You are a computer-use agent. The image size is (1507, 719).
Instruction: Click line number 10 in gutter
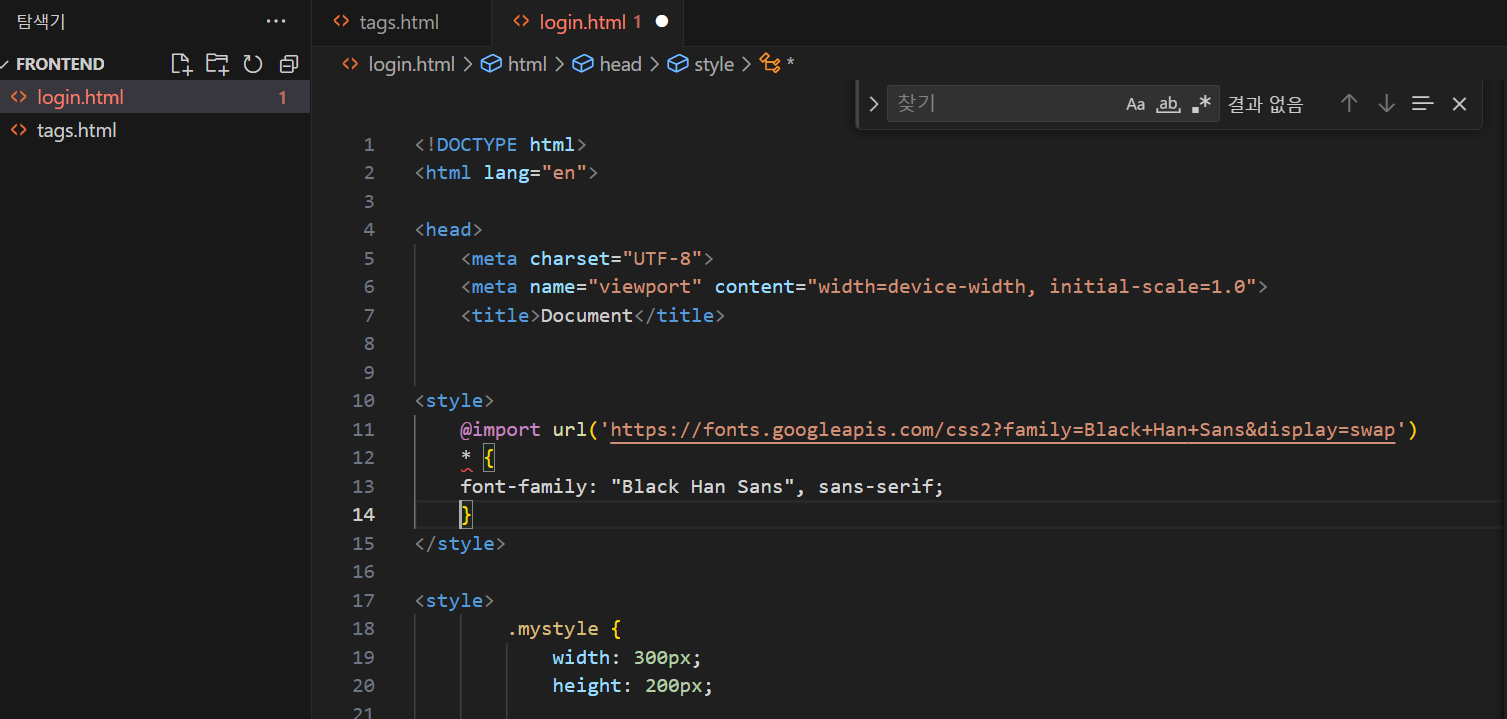coord(363,401)
